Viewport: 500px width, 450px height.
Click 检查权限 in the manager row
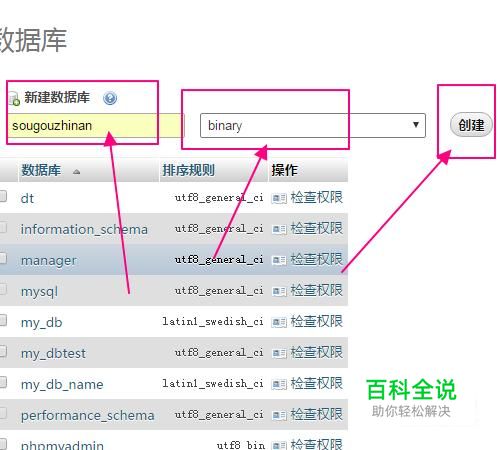[x=316, y=259]
